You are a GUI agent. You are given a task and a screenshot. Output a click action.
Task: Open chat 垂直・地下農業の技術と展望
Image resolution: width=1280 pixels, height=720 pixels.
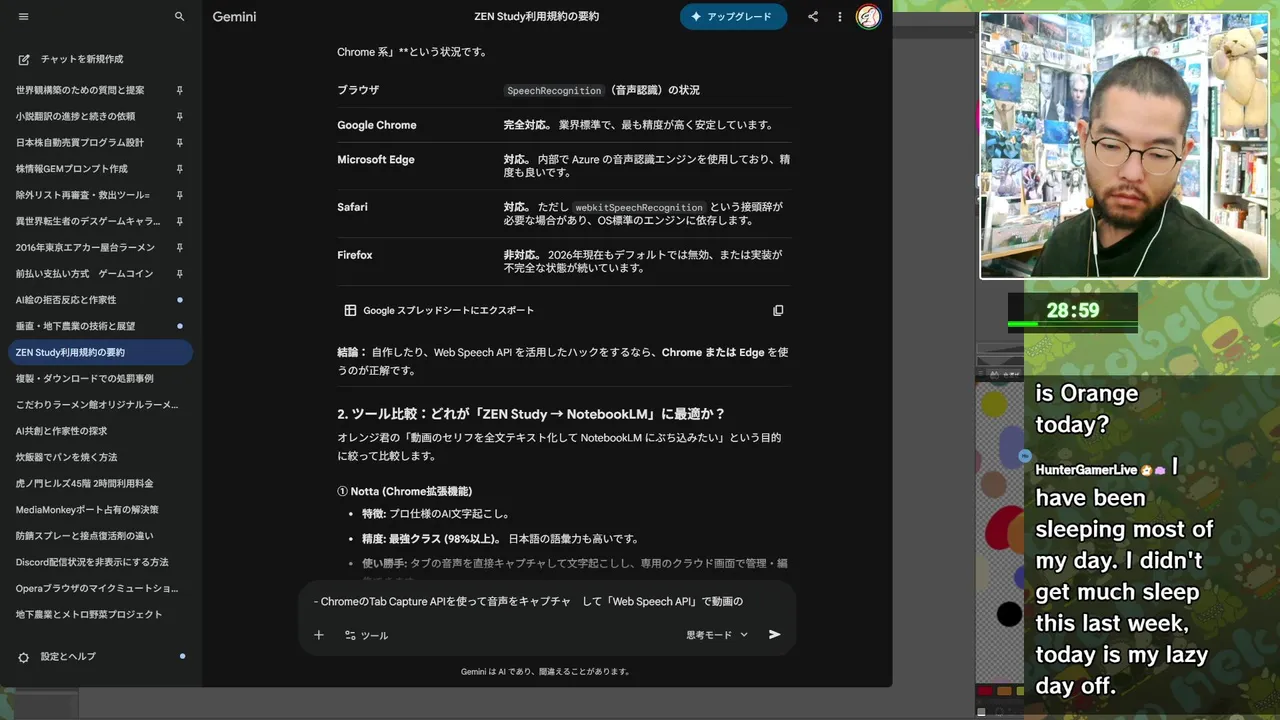click(x=75, y=326)
